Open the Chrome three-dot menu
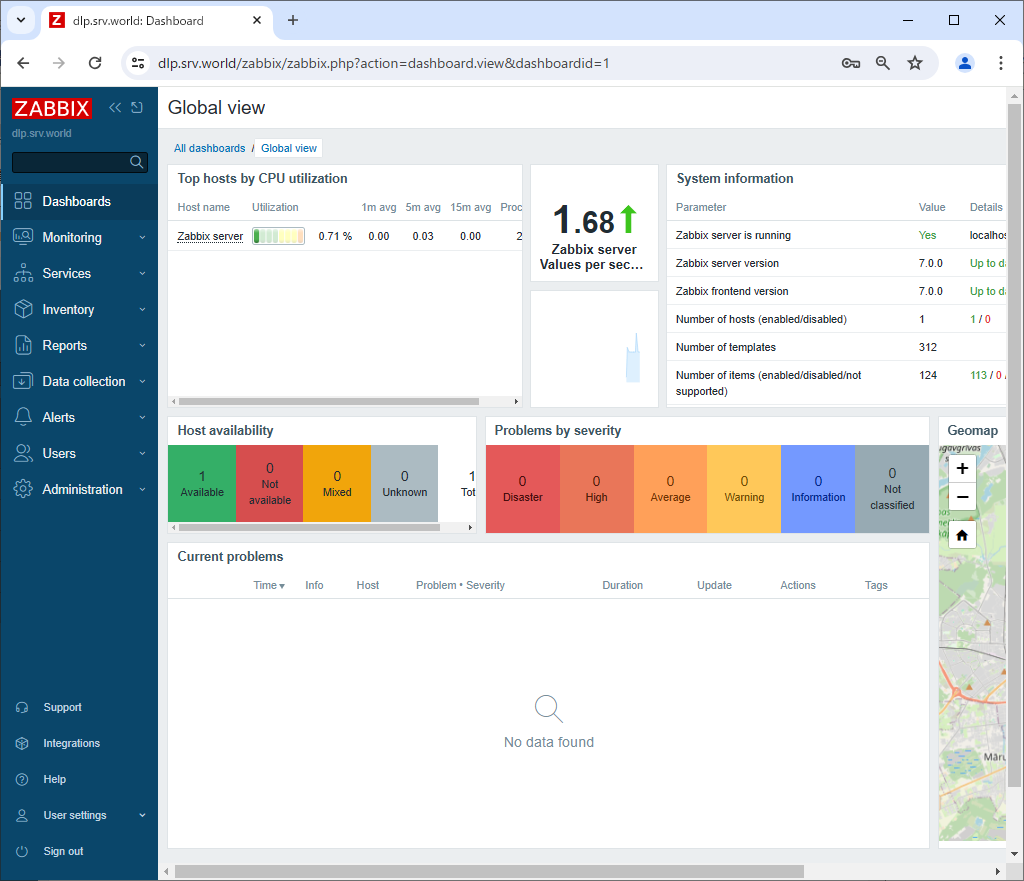The width and height of the screenshot is (1024, 881). (x=1000, y=63)
